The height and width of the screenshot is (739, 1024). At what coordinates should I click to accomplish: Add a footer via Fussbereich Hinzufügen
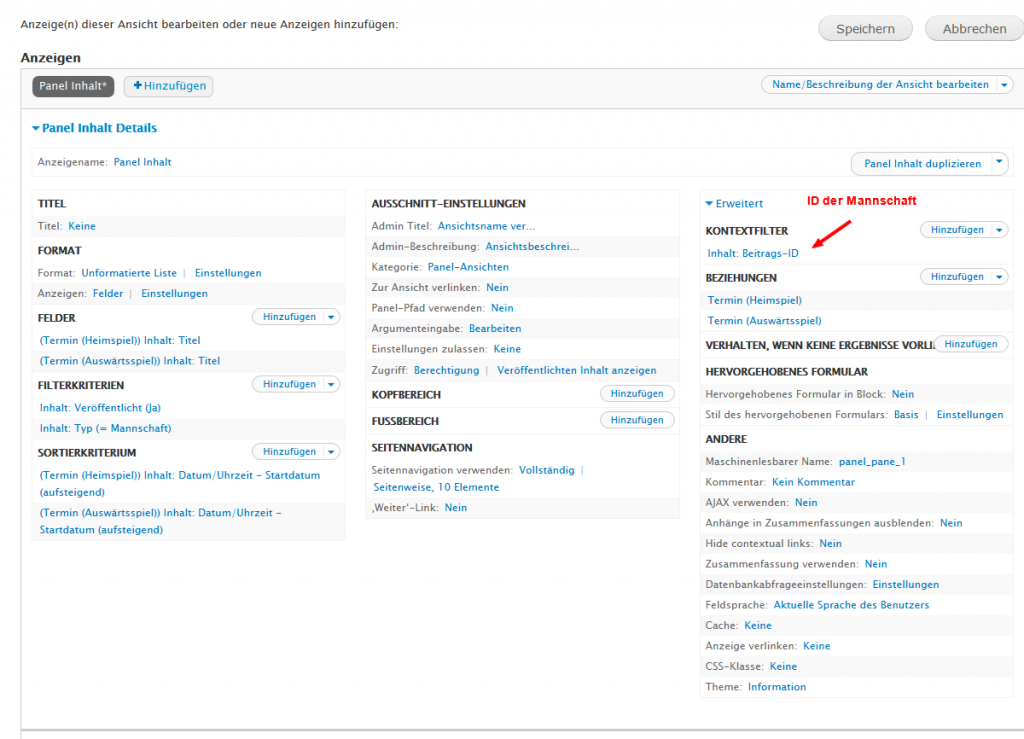(637, 420)
